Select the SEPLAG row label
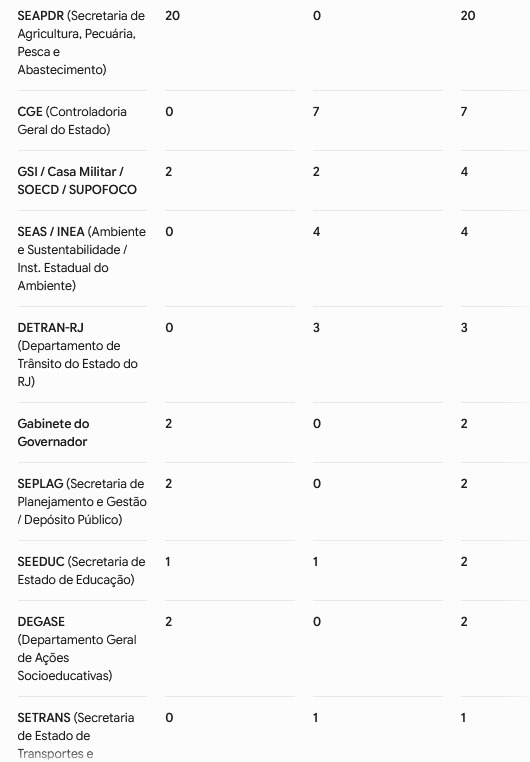 (x=82, y=502)
